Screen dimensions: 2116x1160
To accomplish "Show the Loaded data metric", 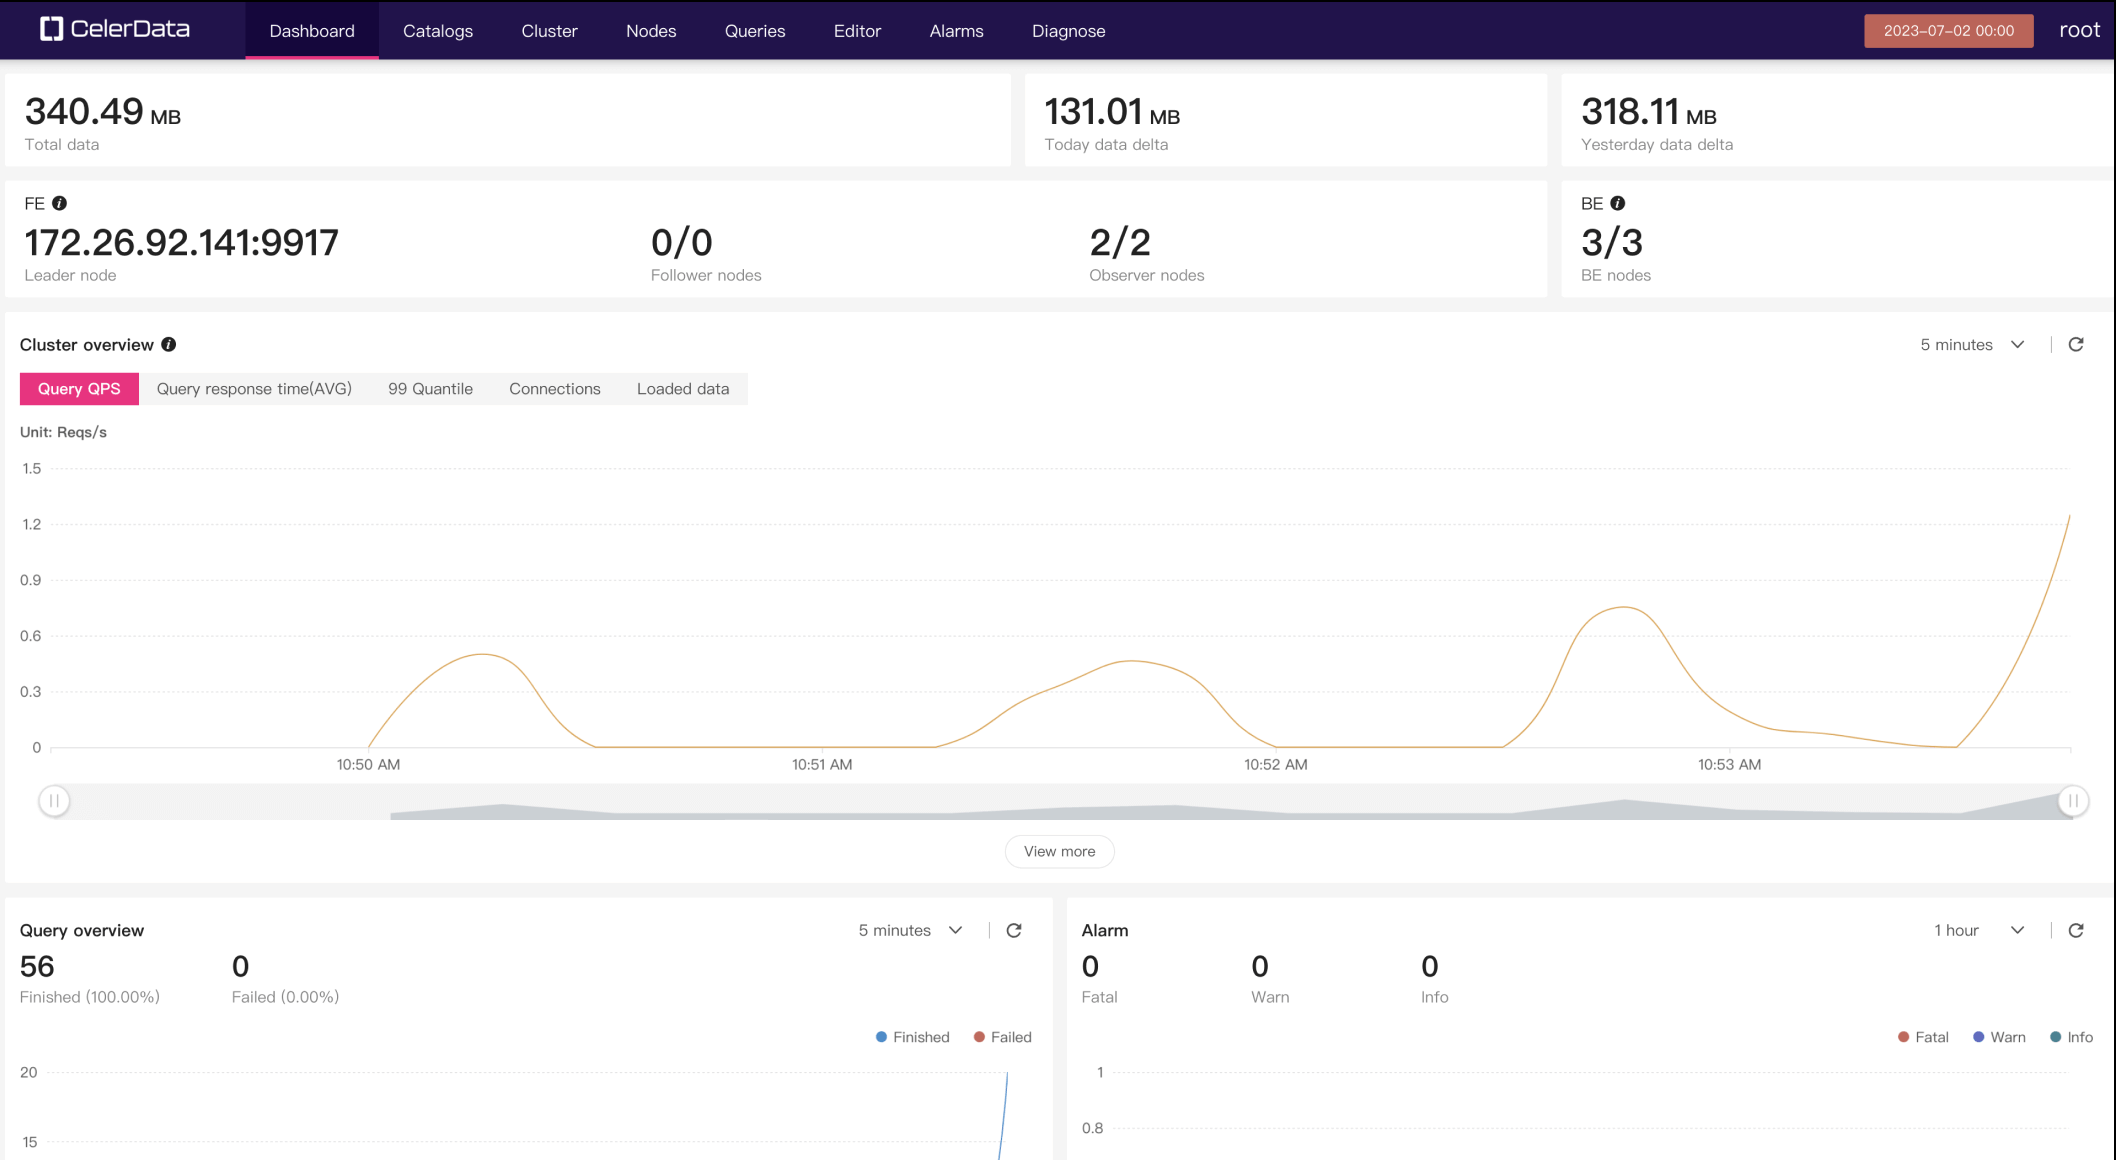I will pyautogui.click(x=683, y=388).
